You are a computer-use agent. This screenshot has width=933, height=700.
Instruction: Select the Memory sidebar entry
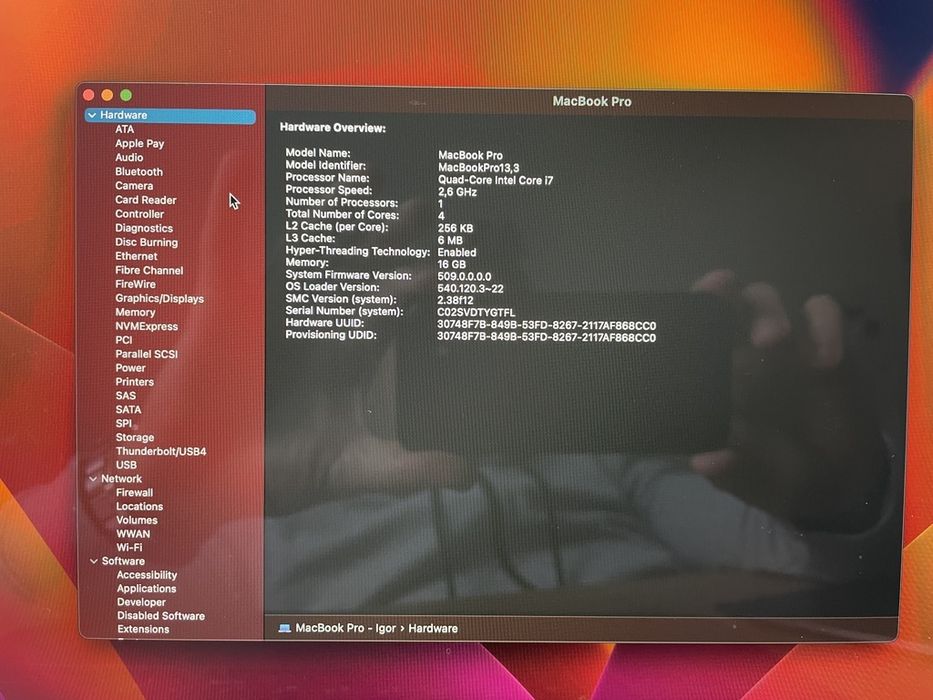coord(135,312)
